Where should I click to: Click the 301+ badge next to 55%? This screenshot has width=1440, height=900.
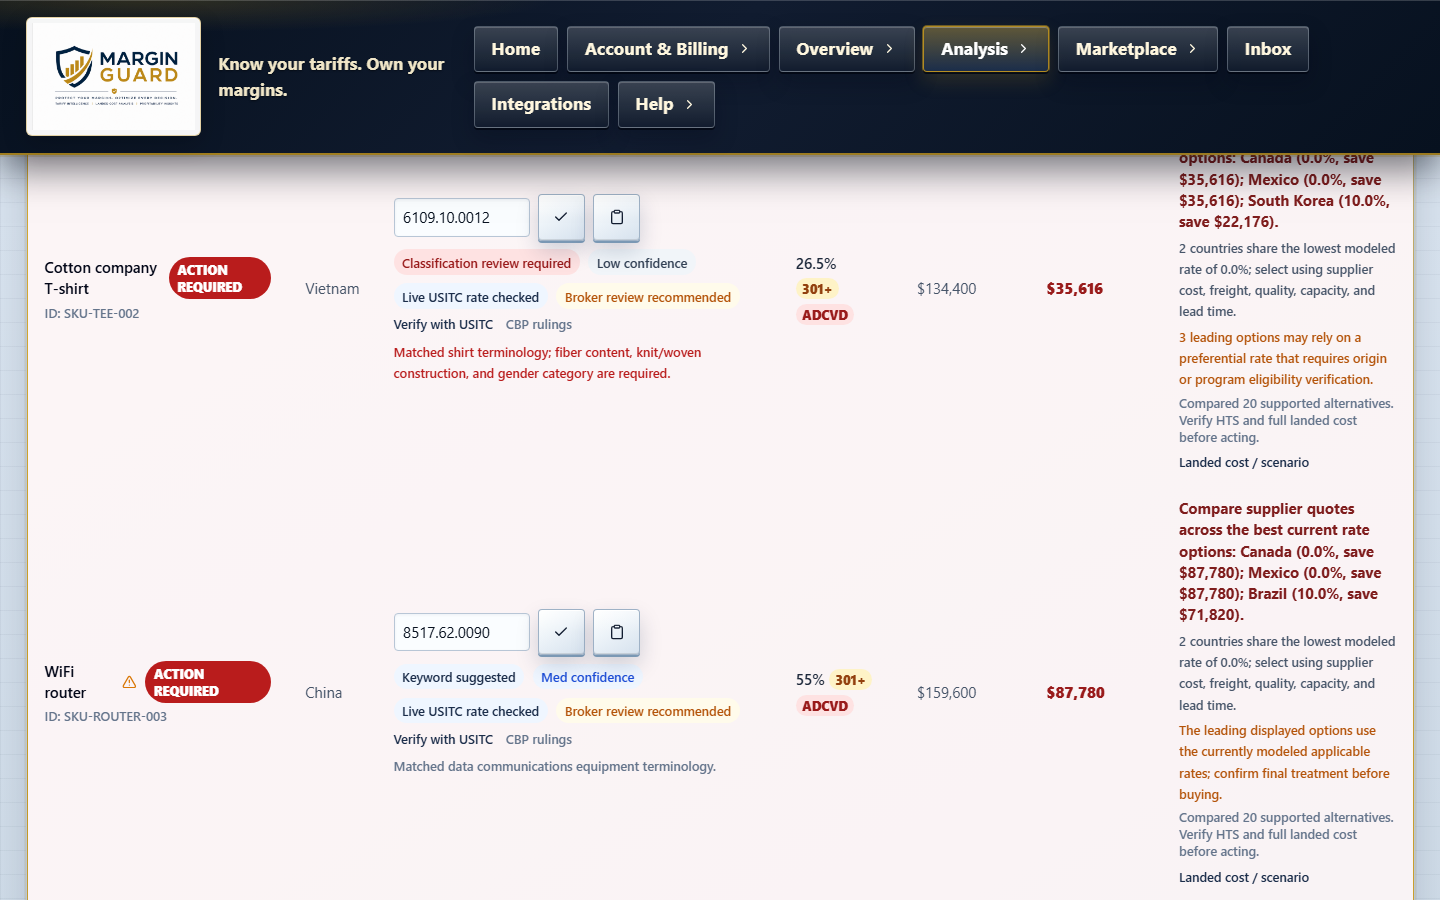(850, 680)
